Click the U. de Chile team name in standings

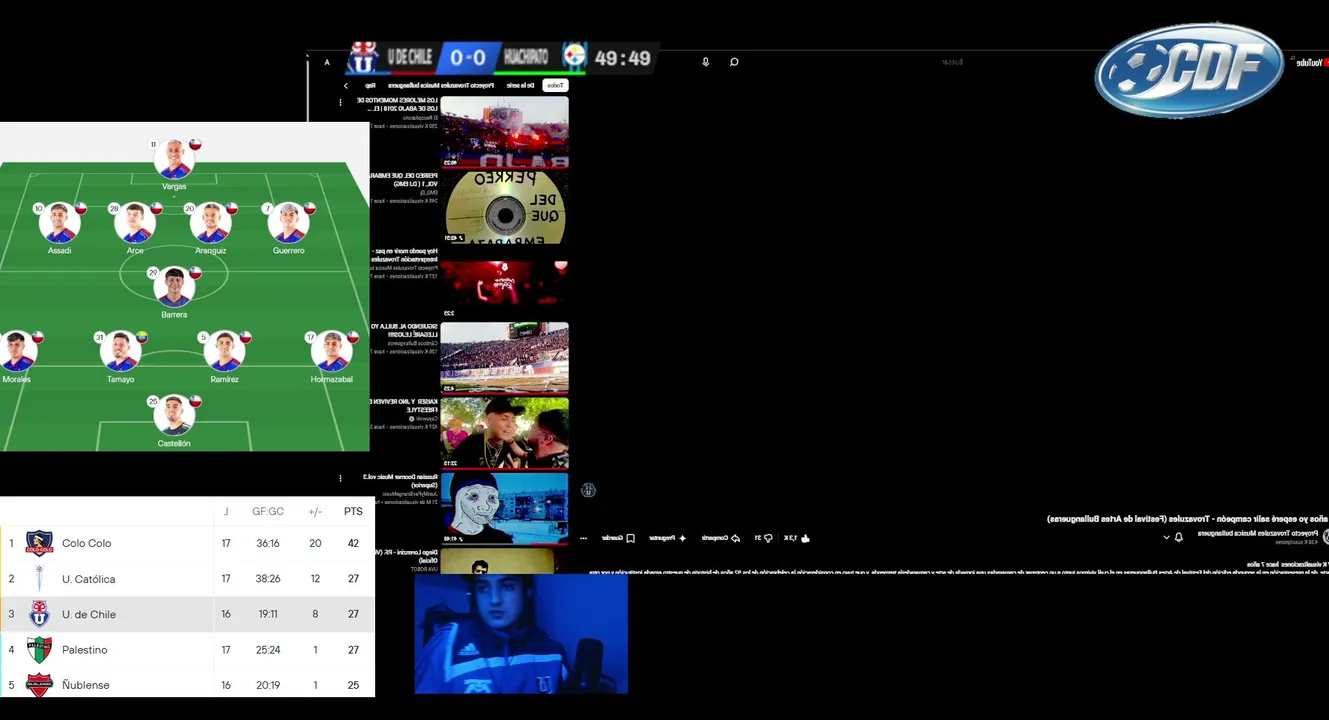pyautogui.click(x=89, y=614)
